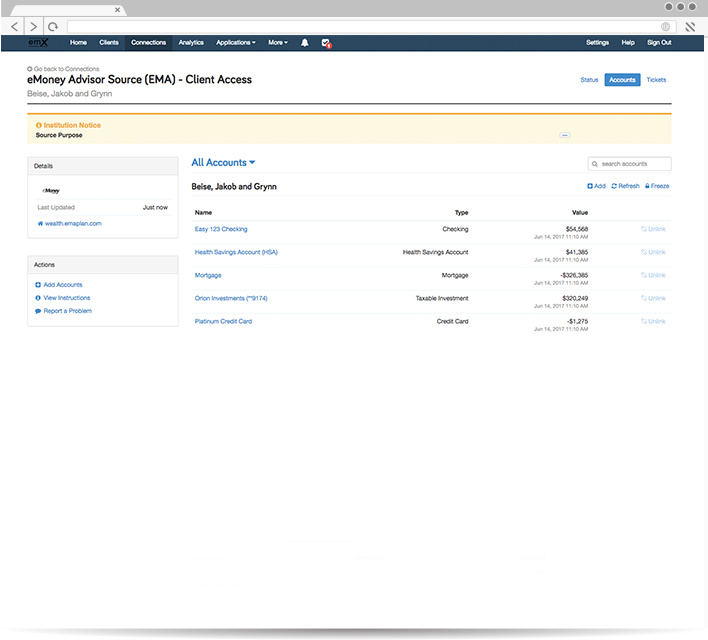This screenshot has width=708, height=640.
Task: Click the globe icon in address bar
Action: pyautogui.click(x=665, y=27)
